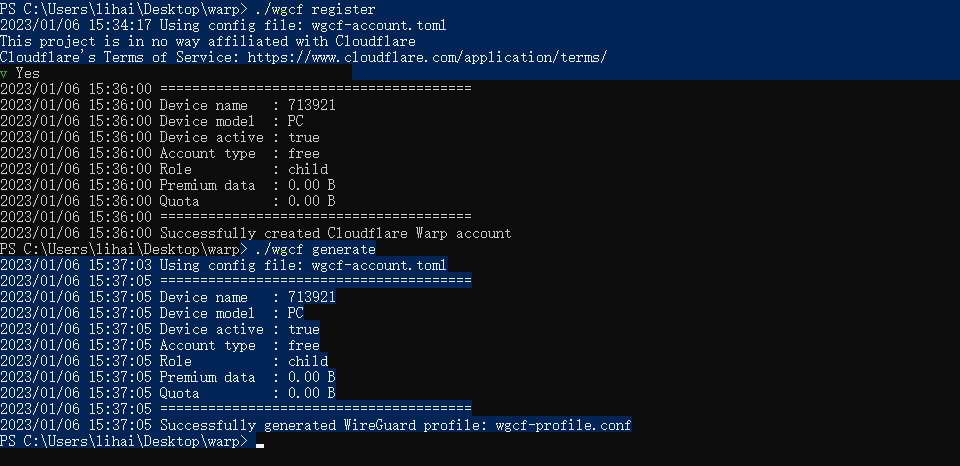Viewport: 960px width, 466px height.
Task: Click 'wgcf-profile.conf' file name in the output
Action: tap(563, 425)
